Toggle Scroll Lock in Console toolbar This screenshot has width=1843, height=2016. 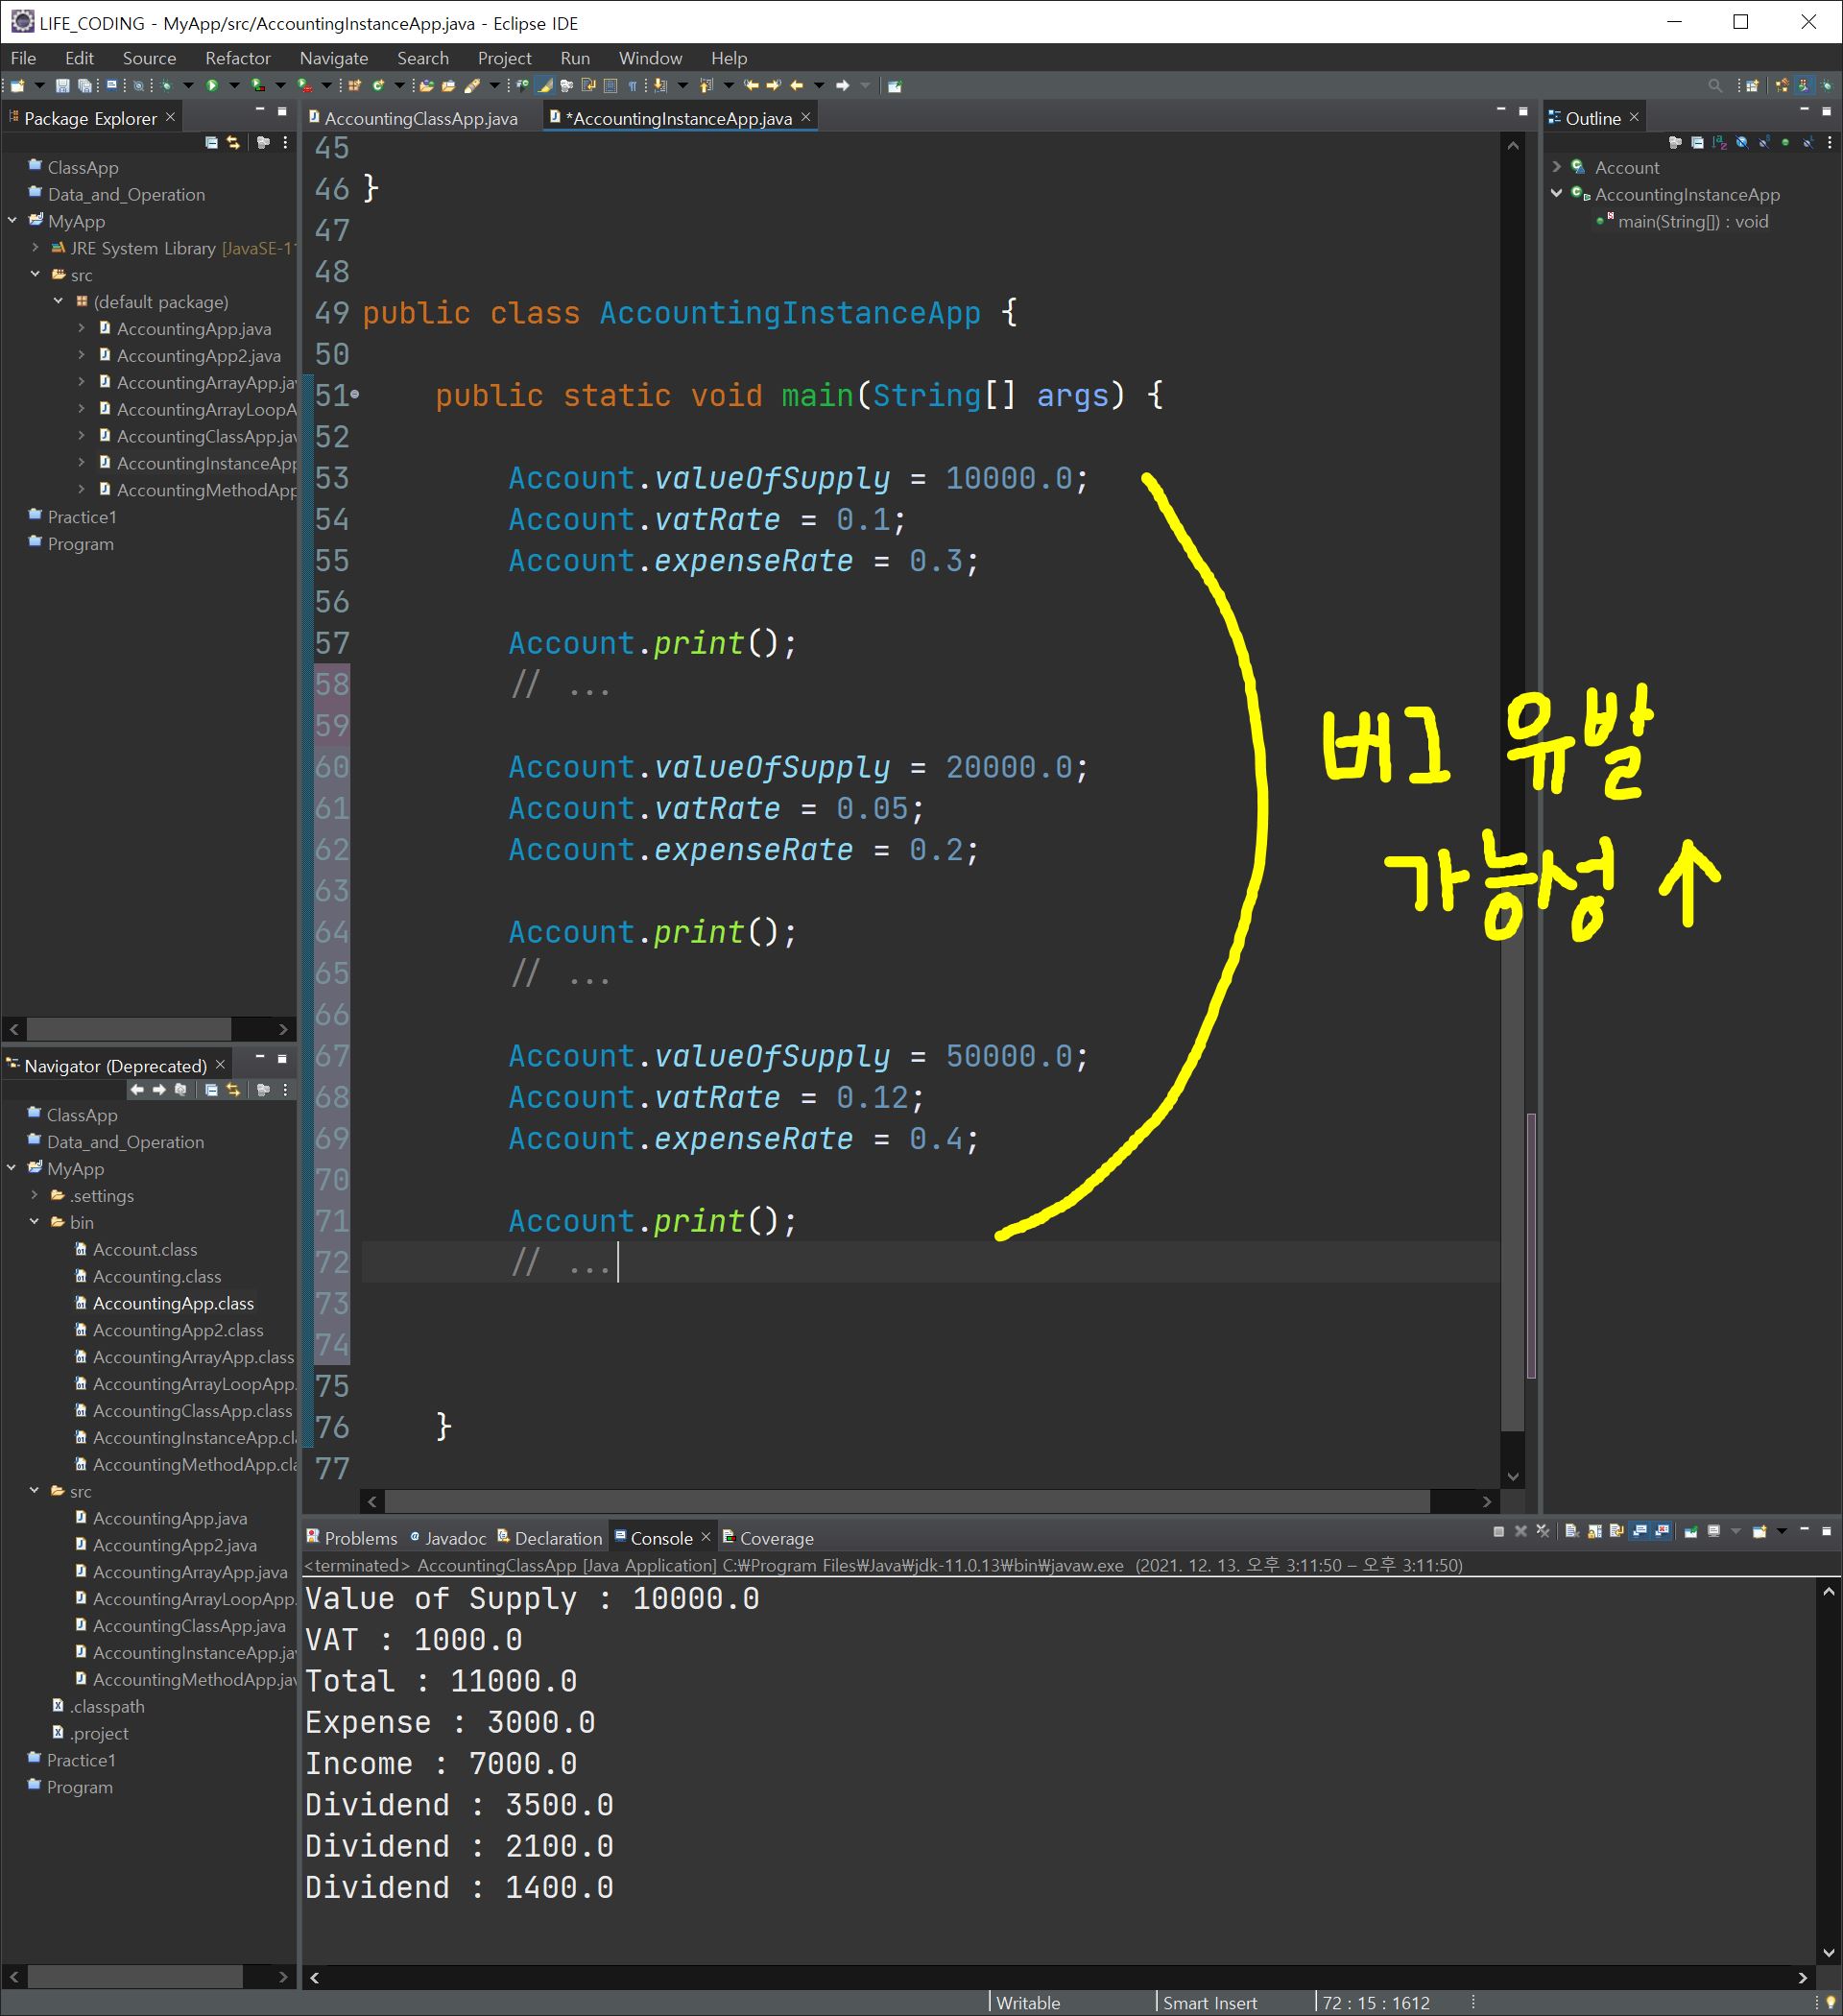coord(1595,1531)
